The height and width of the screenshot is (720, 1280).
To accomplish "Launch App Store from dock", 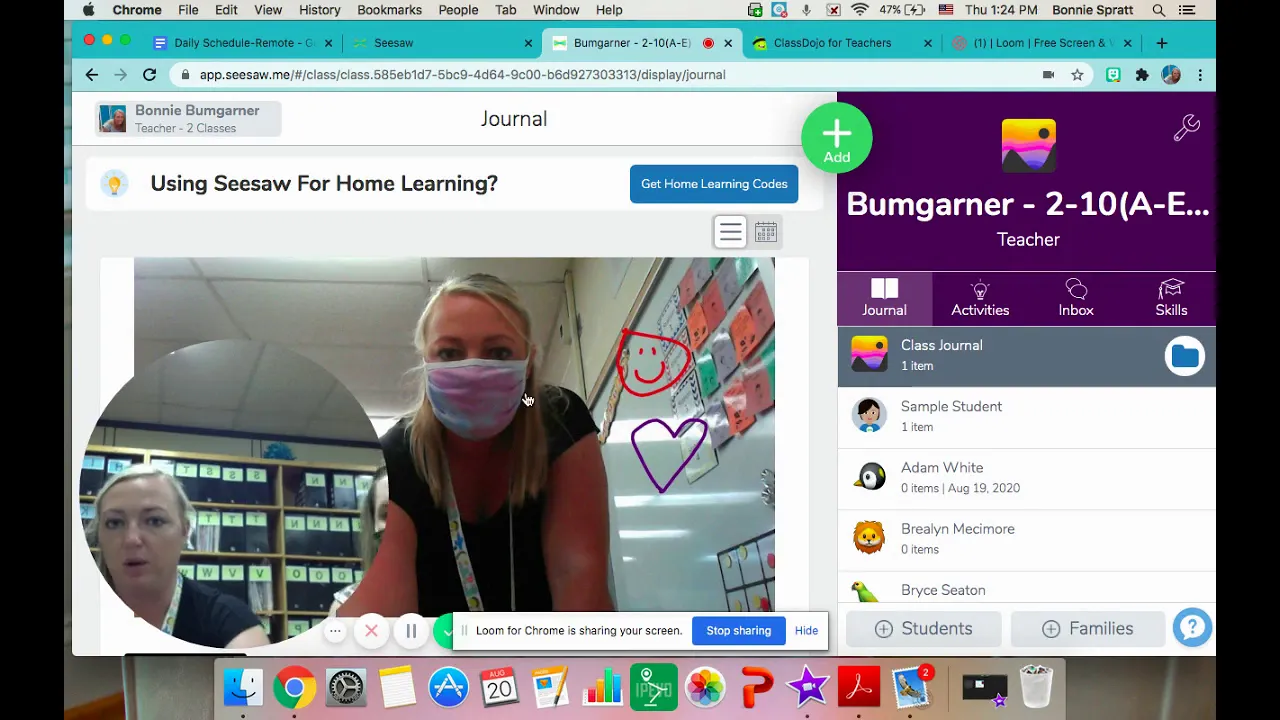I will click(448, 687).
